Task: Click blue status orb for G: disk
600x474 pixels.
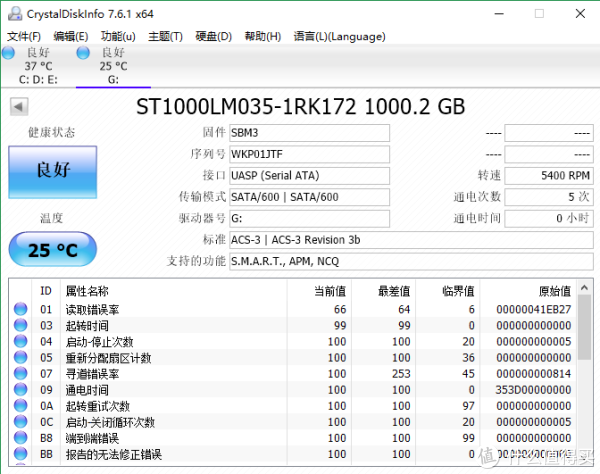Action: point(83,53)
